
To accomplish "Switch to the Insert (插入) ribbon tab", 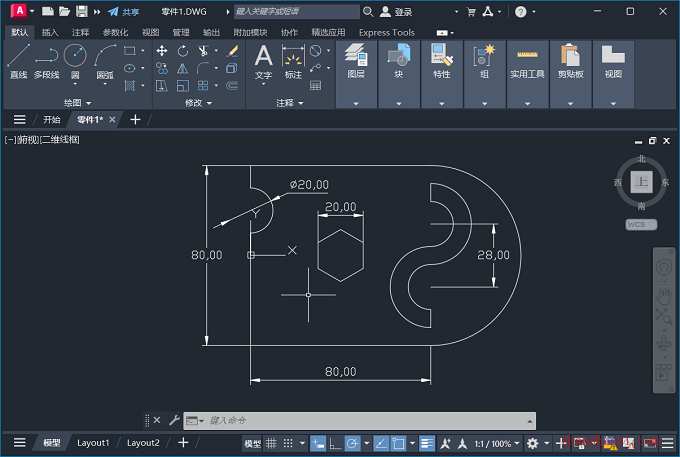I will point(50,33).
